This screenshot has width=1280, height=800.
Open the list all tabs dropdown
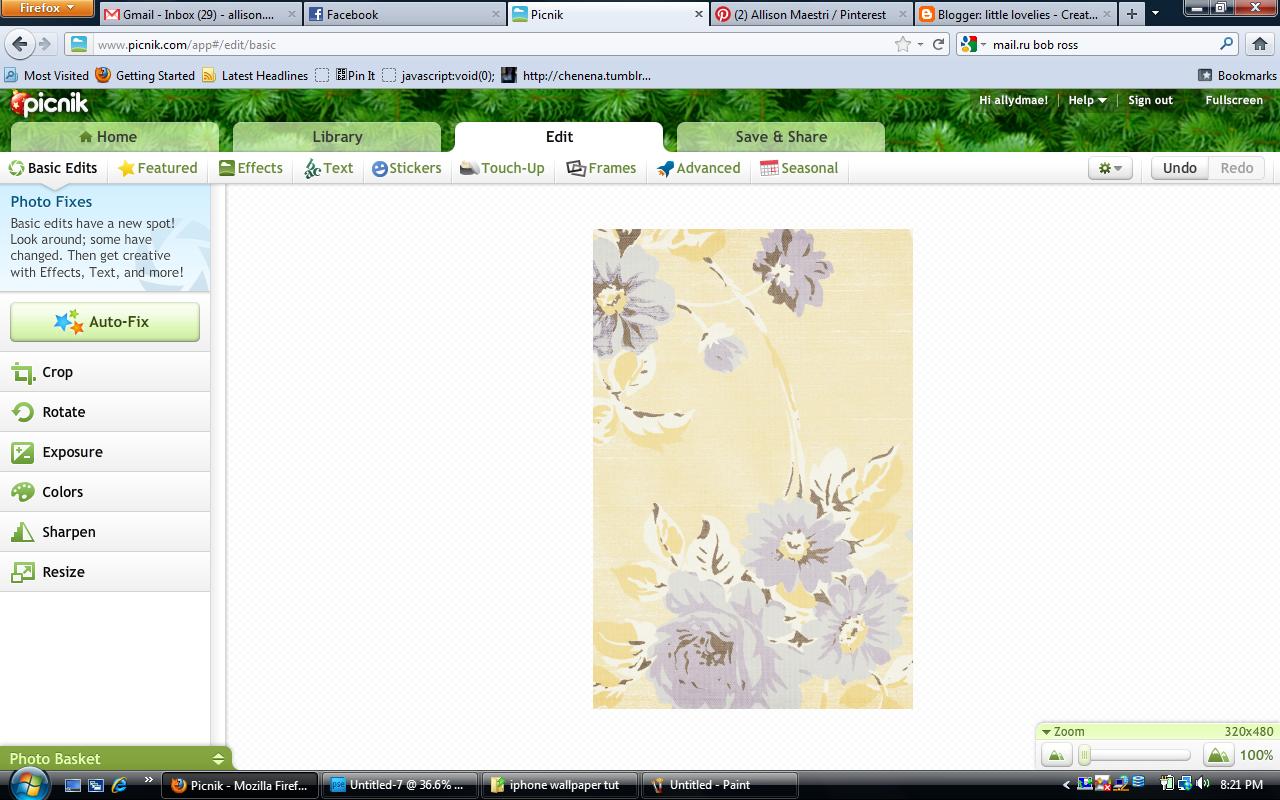(x=1155, y=14)
